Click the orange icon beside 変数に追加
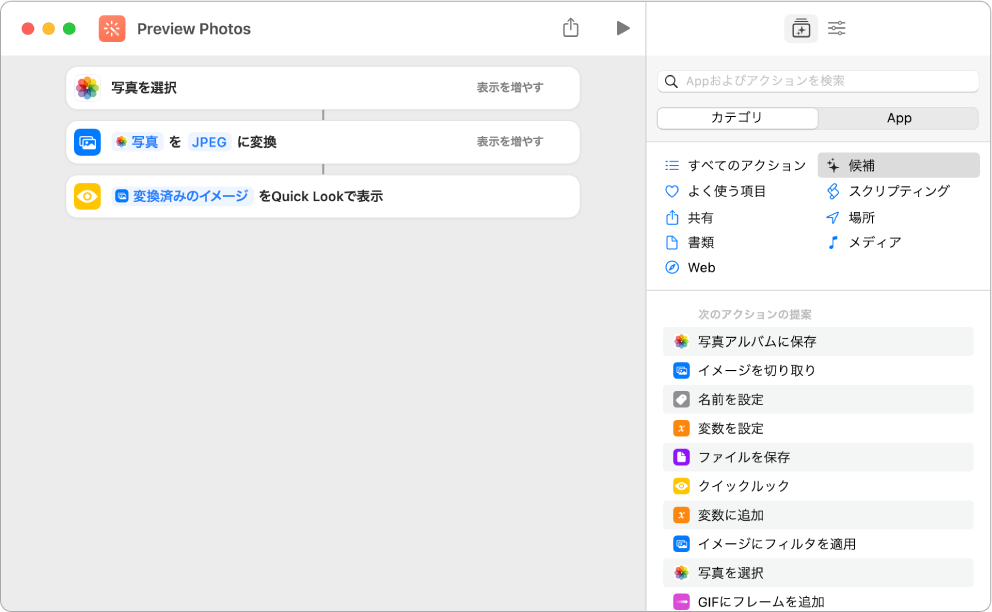Viewport: 992px width, 612px height. 681,515
